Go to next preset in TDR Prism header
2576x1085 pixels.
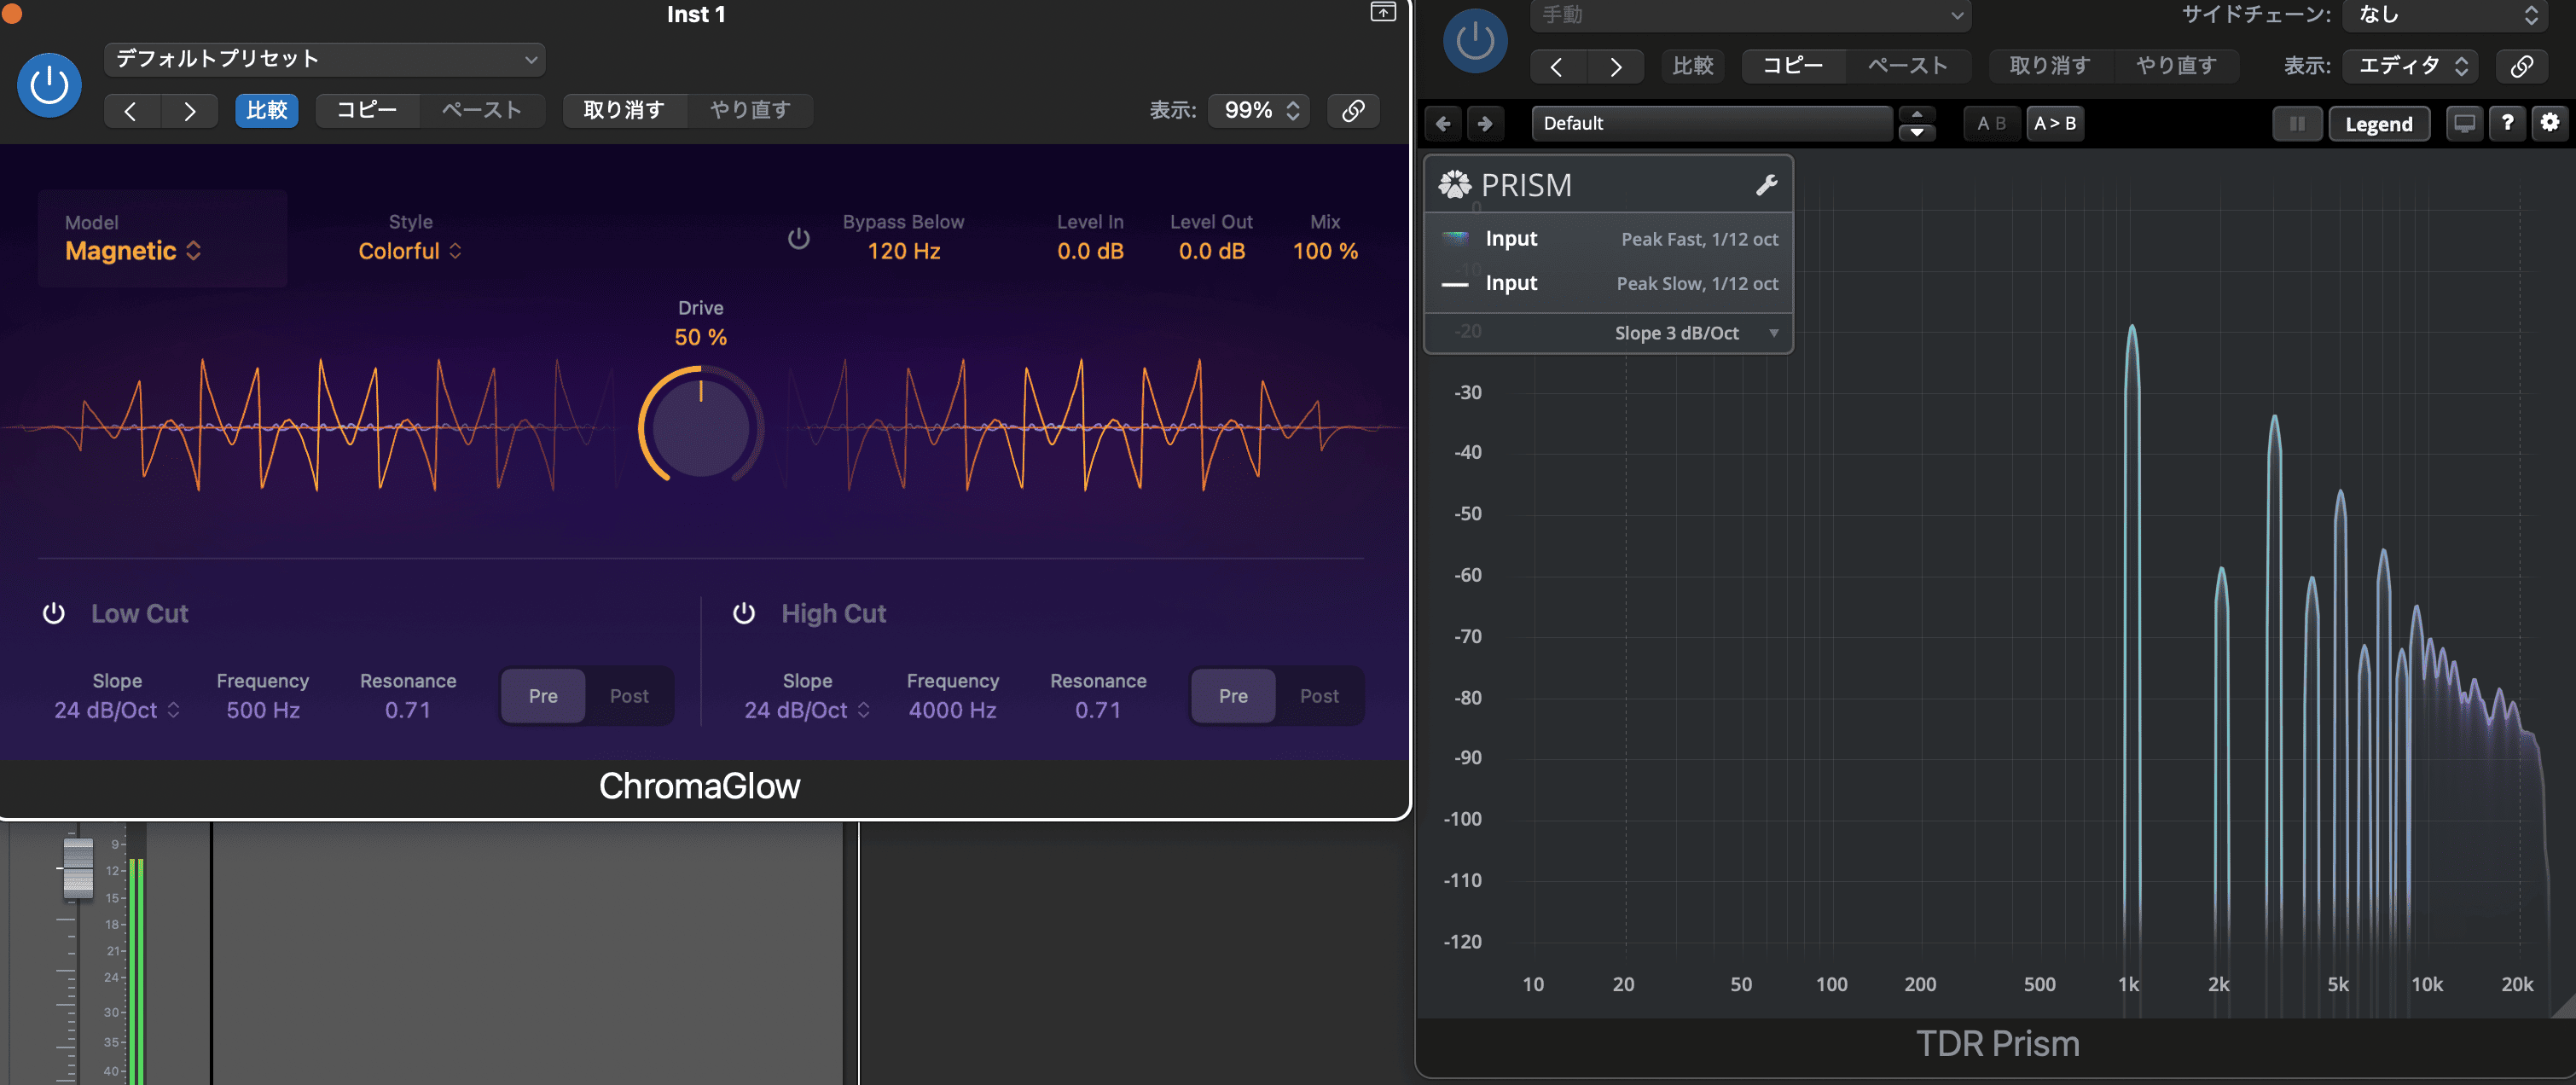point(1615,66)
